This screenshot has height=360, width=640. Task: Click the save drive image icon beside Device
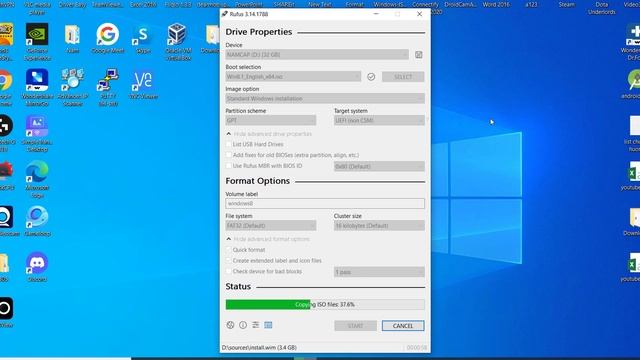(x=419, y=55)
